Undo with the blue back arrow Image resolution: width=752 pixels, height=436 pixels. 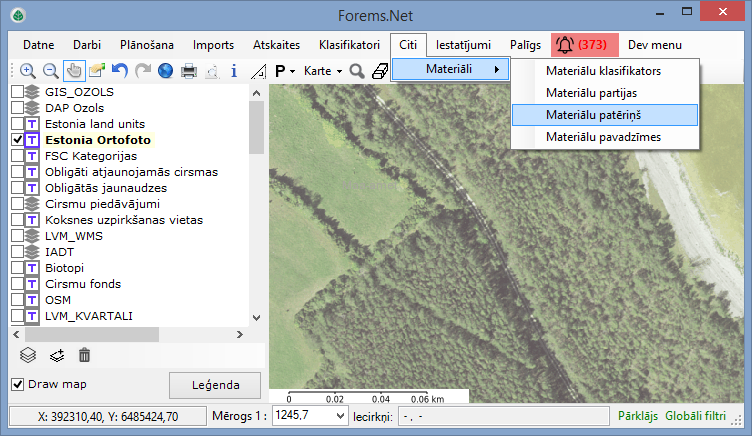(x=119, y=71)
